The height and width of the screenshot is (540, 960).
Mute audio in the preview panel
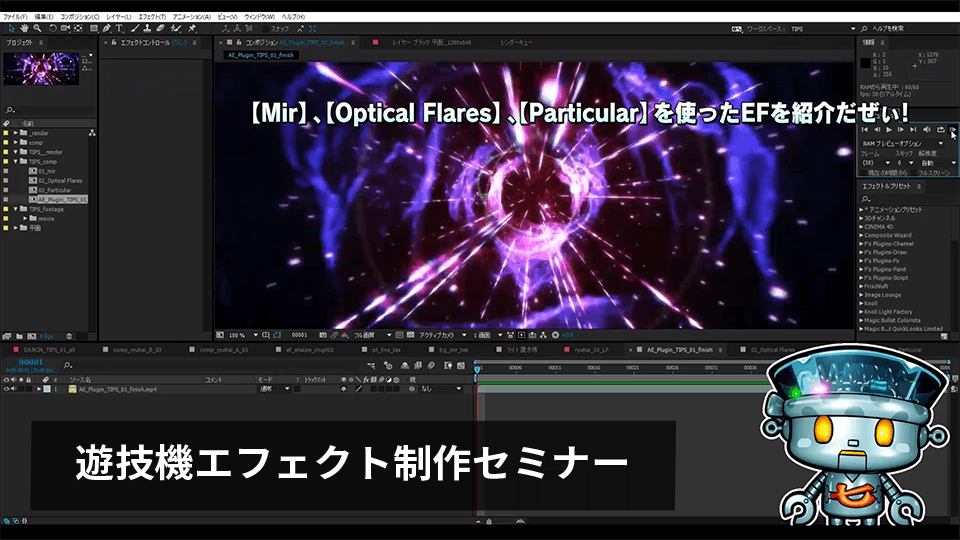(x=927, y=129)
